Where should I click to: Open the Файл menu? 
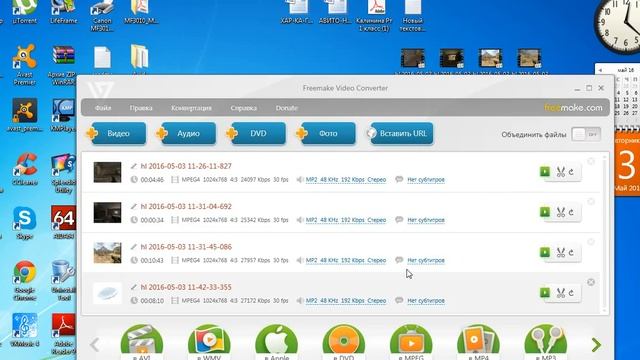[x=103, y=108]
